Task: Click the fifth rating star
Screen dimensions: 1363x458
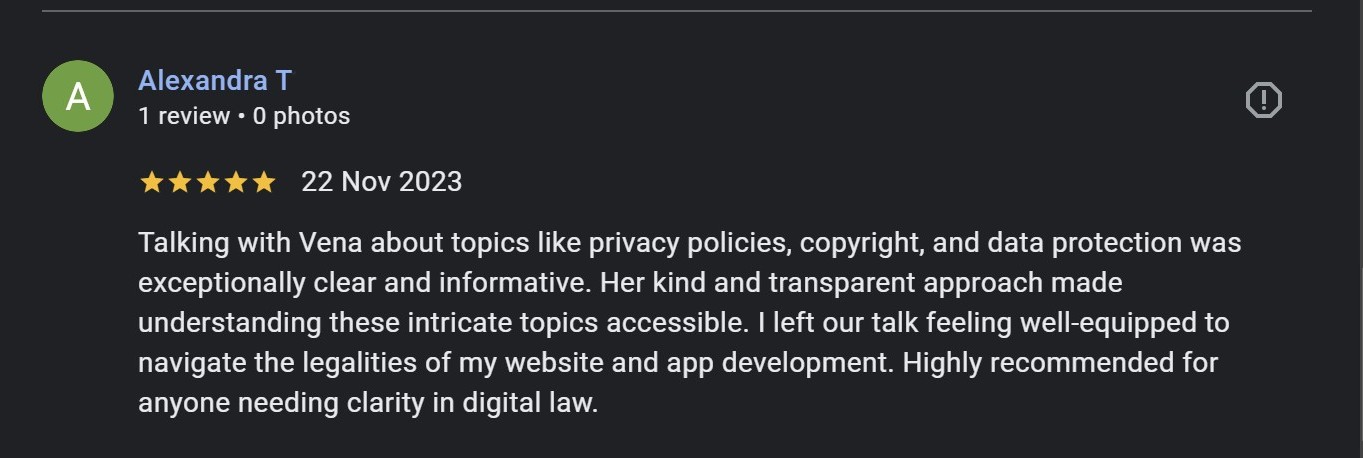Action: pos(264,182)
